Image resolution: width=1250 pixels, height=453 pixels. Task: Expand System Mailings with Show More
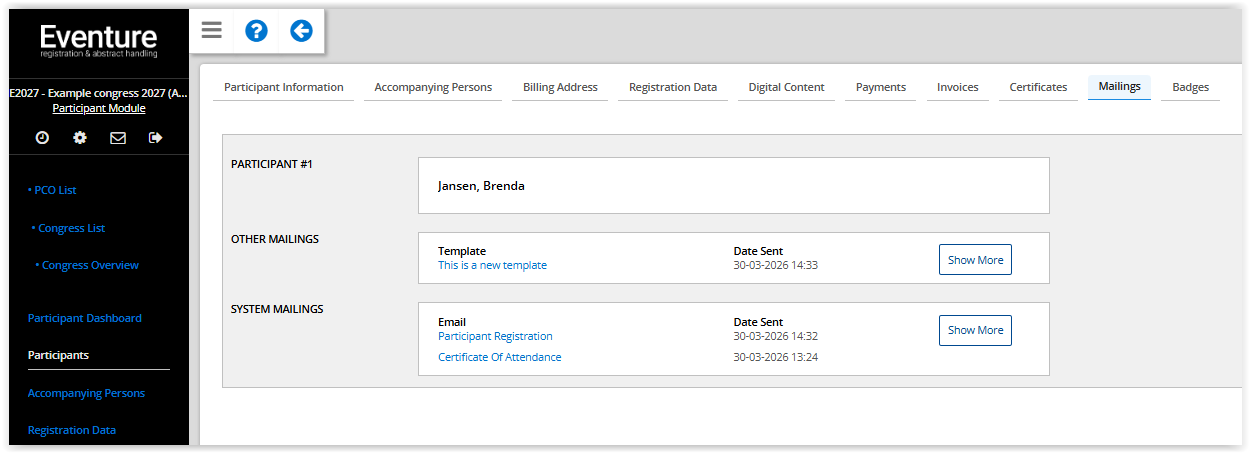[975, 330]
